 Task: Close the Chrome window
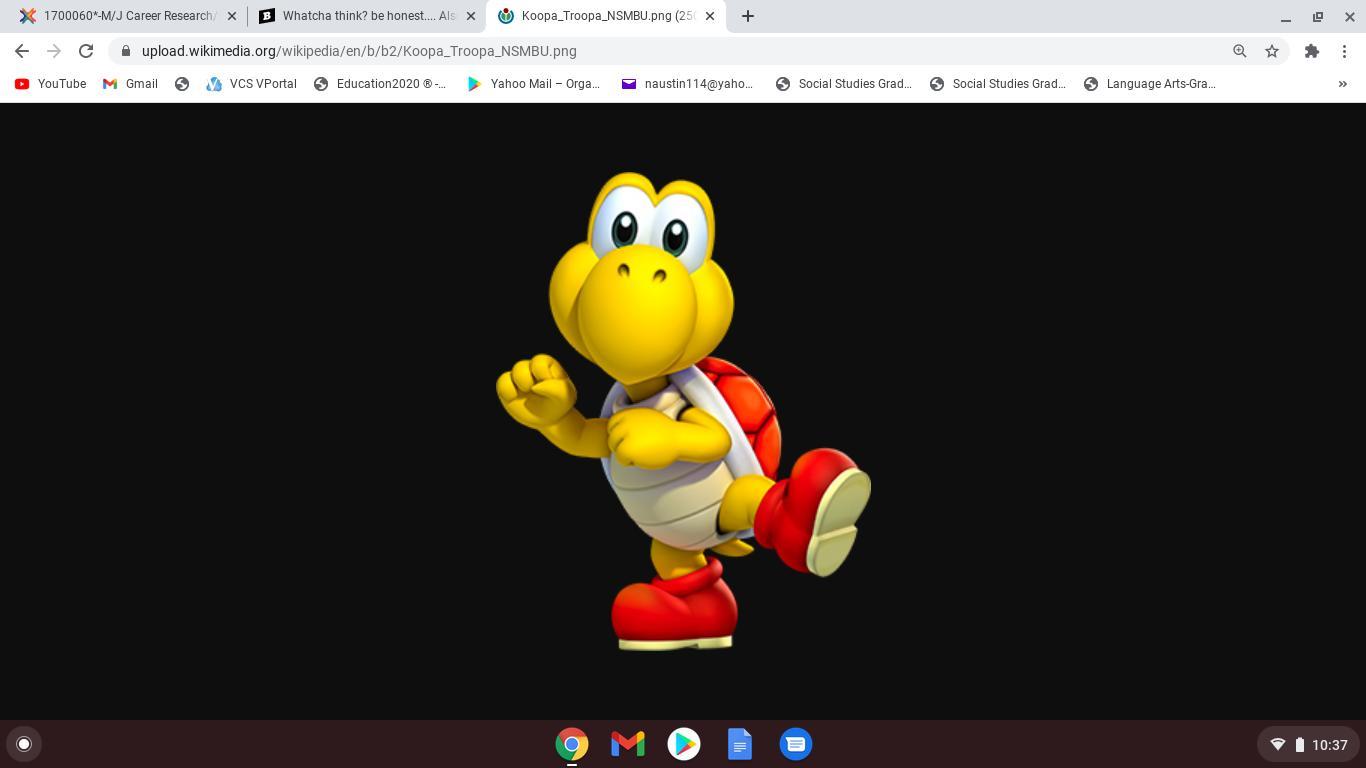[x=1350, y=16]
